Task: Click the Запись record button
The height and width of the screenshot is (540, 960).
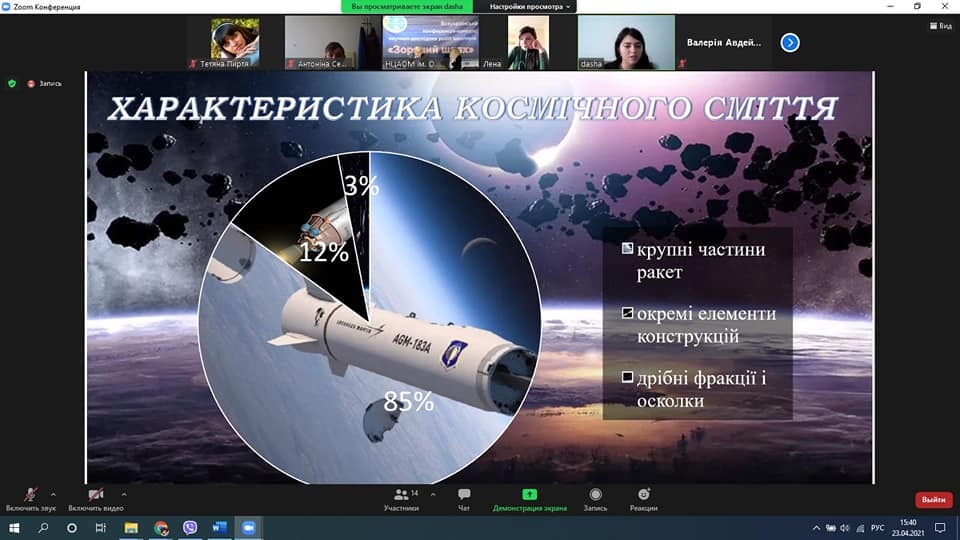Action: coord(595,495)
